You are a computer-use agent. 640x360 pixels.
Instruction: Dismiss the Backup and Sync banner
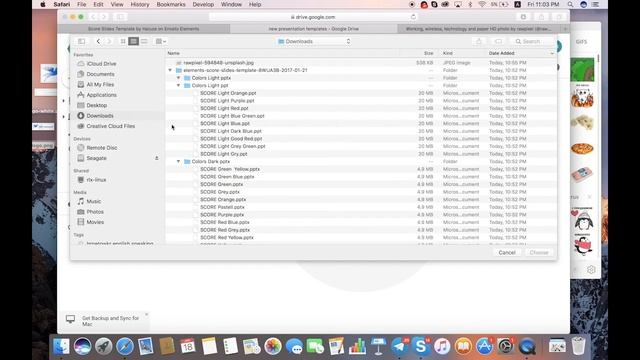click(146, 314)
